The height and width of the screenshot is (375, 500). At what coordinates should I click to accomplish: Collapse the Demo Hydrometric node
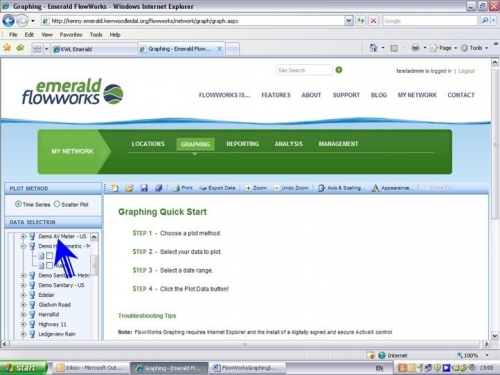click(23, 246)
